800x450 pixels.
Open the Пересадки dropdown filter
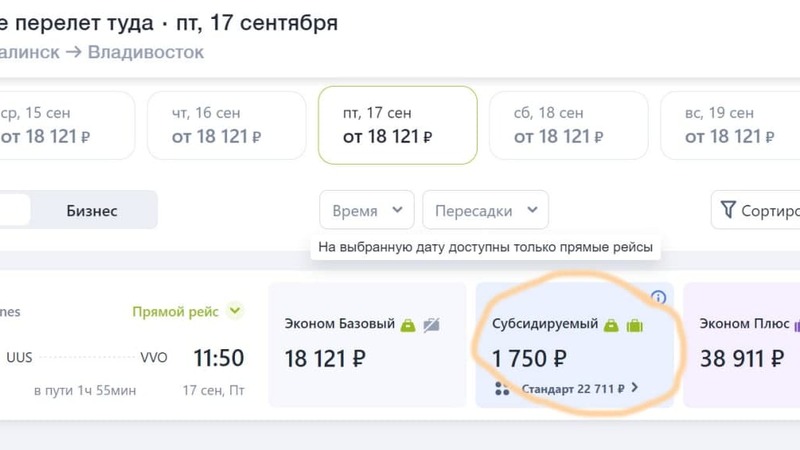(485, 210)
